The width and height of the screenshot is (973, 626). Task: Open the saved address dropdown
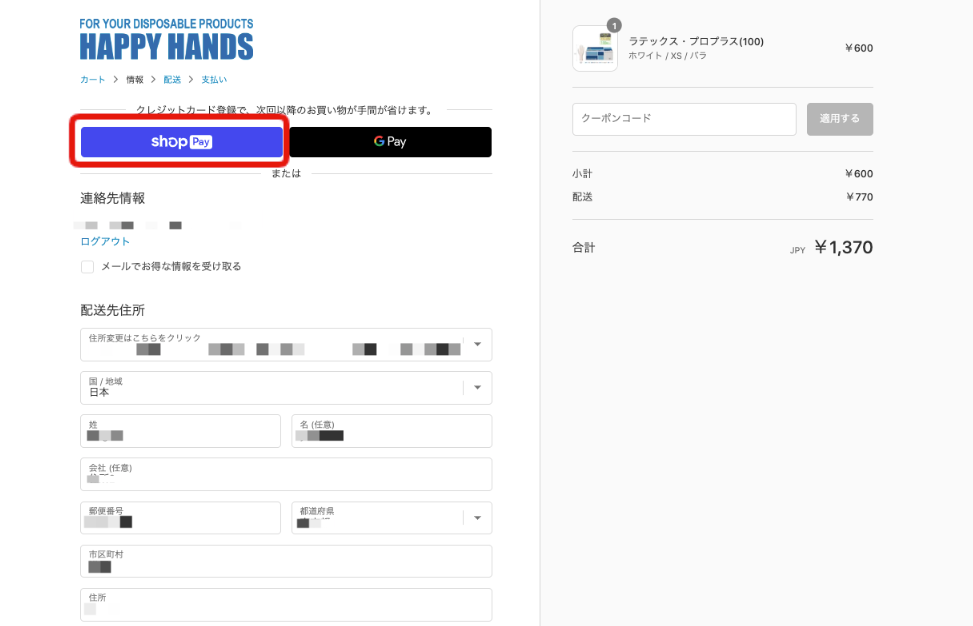[x=286, y=344]
